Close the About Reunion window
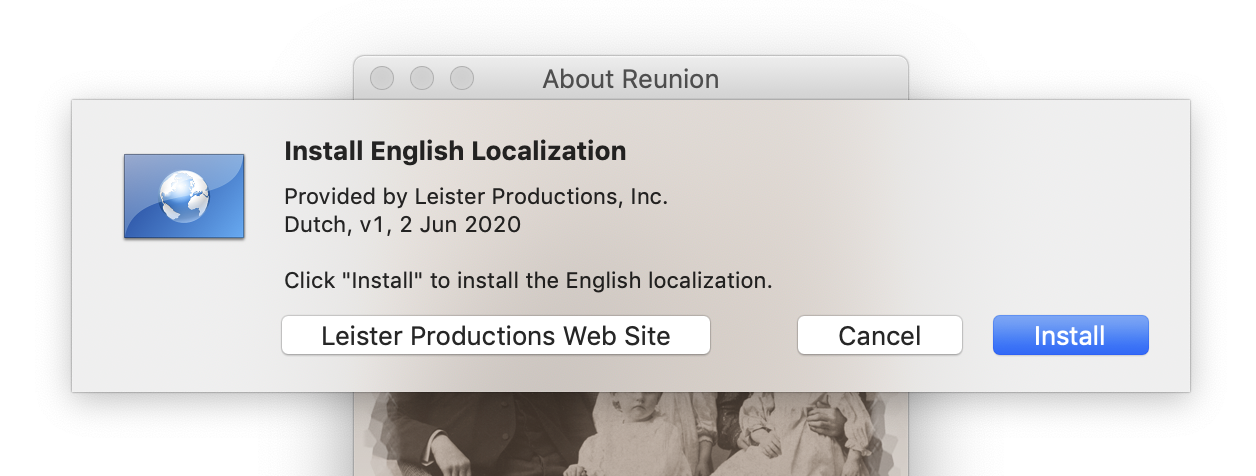Viewport: 1256px width, 476px height. [382, 78]
